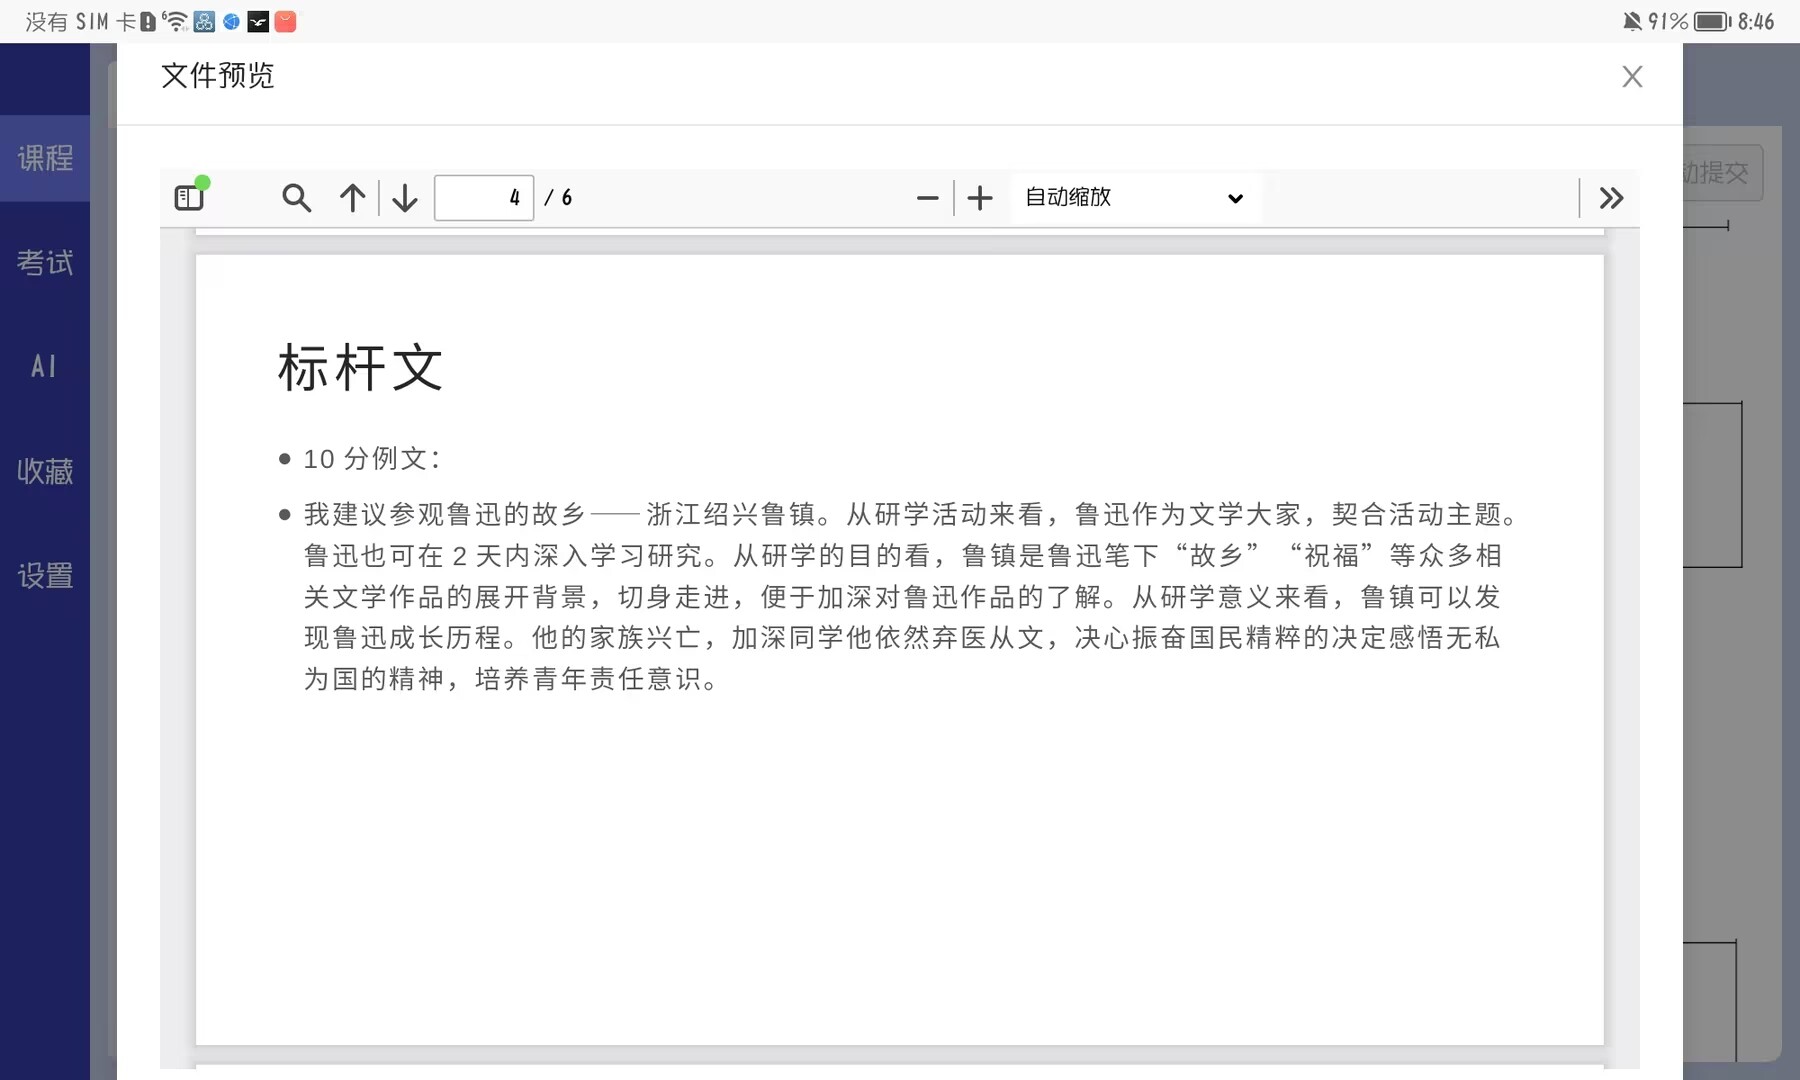1800x1080 pixels.
Task: Go to next page with down arrow
Action: (x=405, y=198)
